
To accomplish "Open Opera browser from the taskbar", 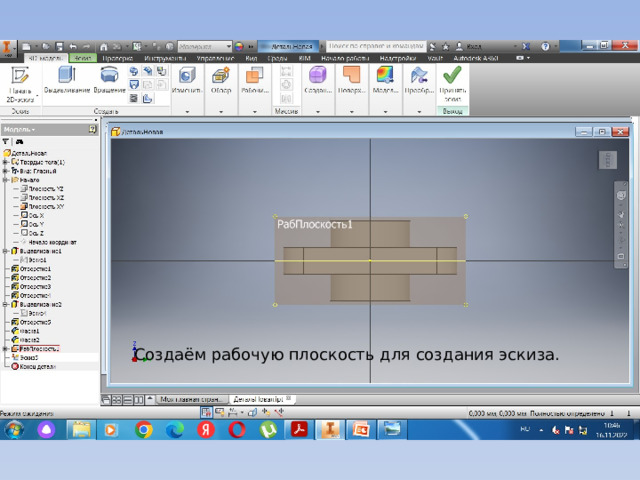I will coord(237,429).
